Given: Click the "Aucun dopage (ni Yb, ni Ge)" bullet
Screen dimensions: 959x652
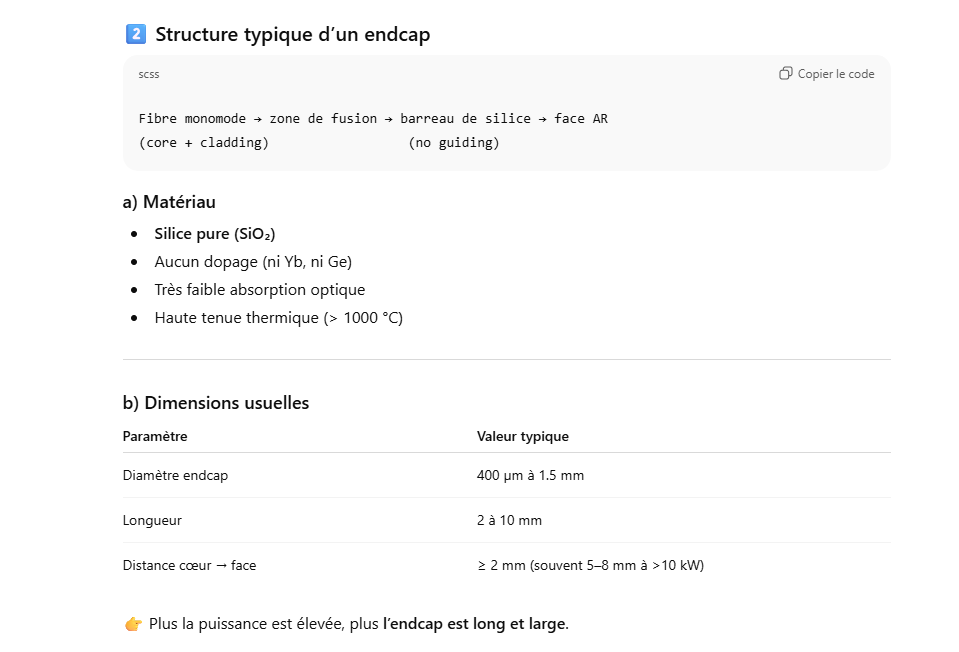Looking at the screenshot, I should tap(253, 262).
